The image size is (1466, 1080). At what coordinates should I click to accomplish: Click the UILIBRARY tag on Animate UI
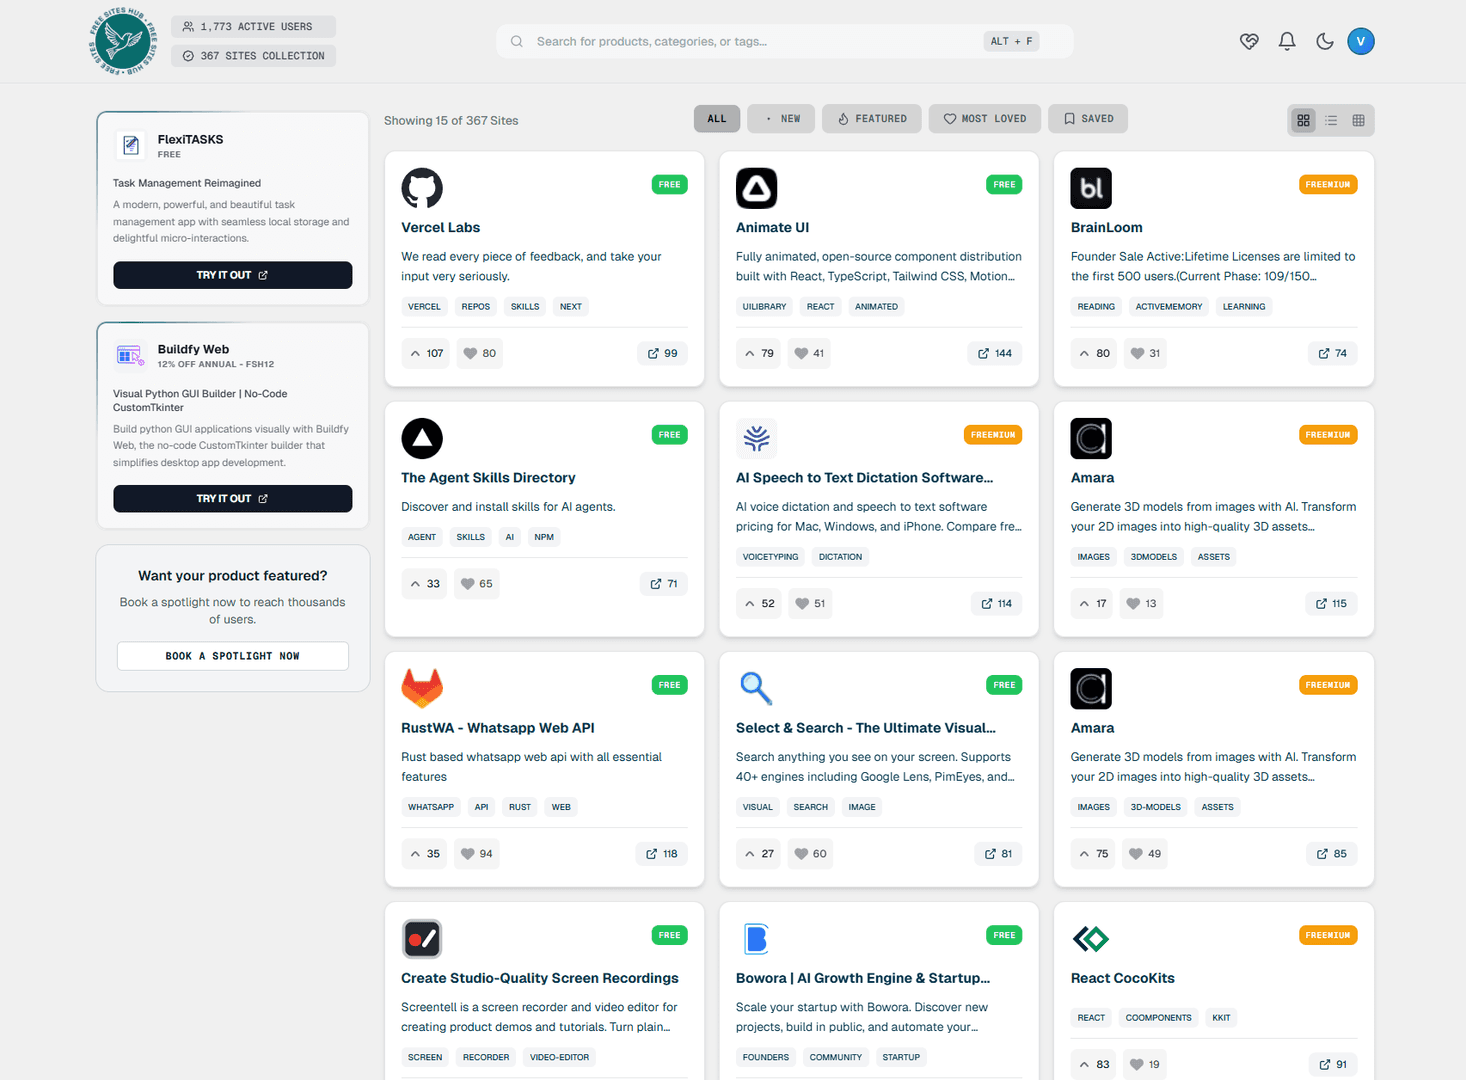(764, 307)
